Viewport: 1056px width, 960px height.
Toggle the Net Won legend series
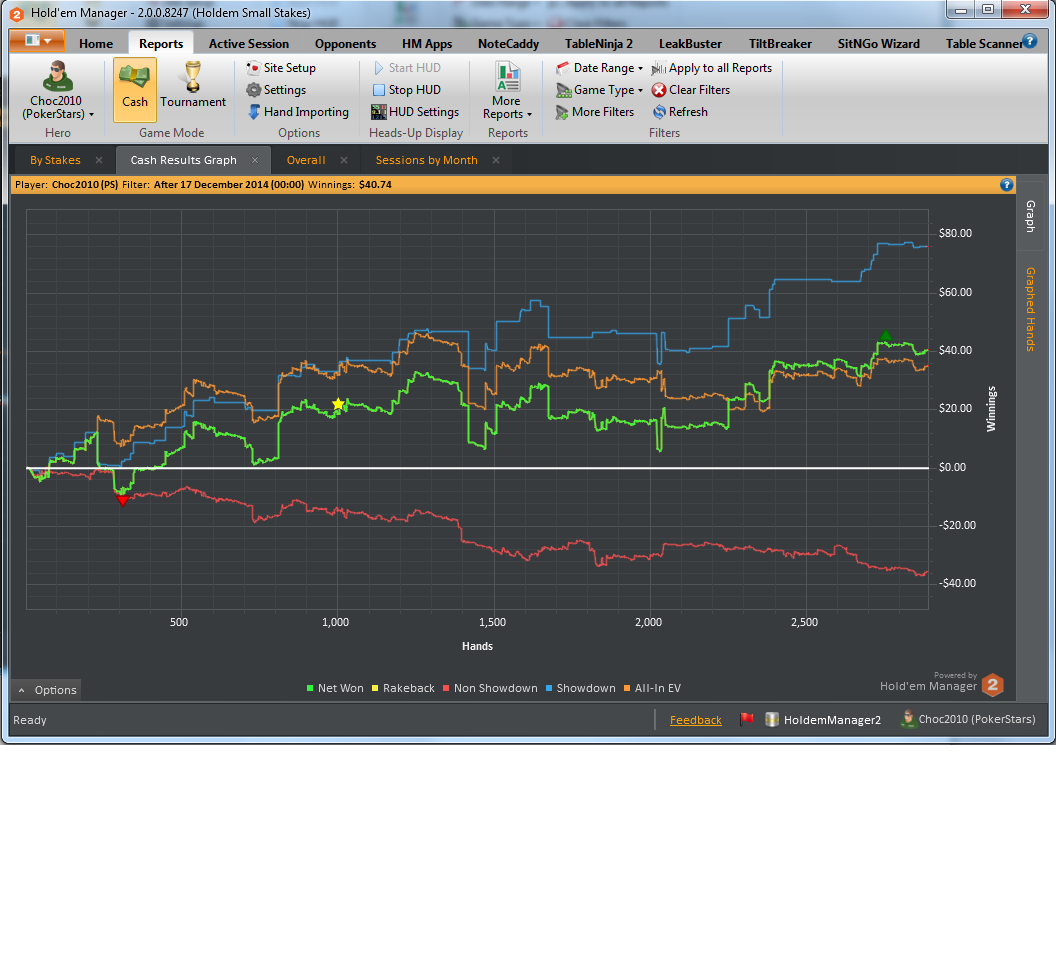pos(335,689)
